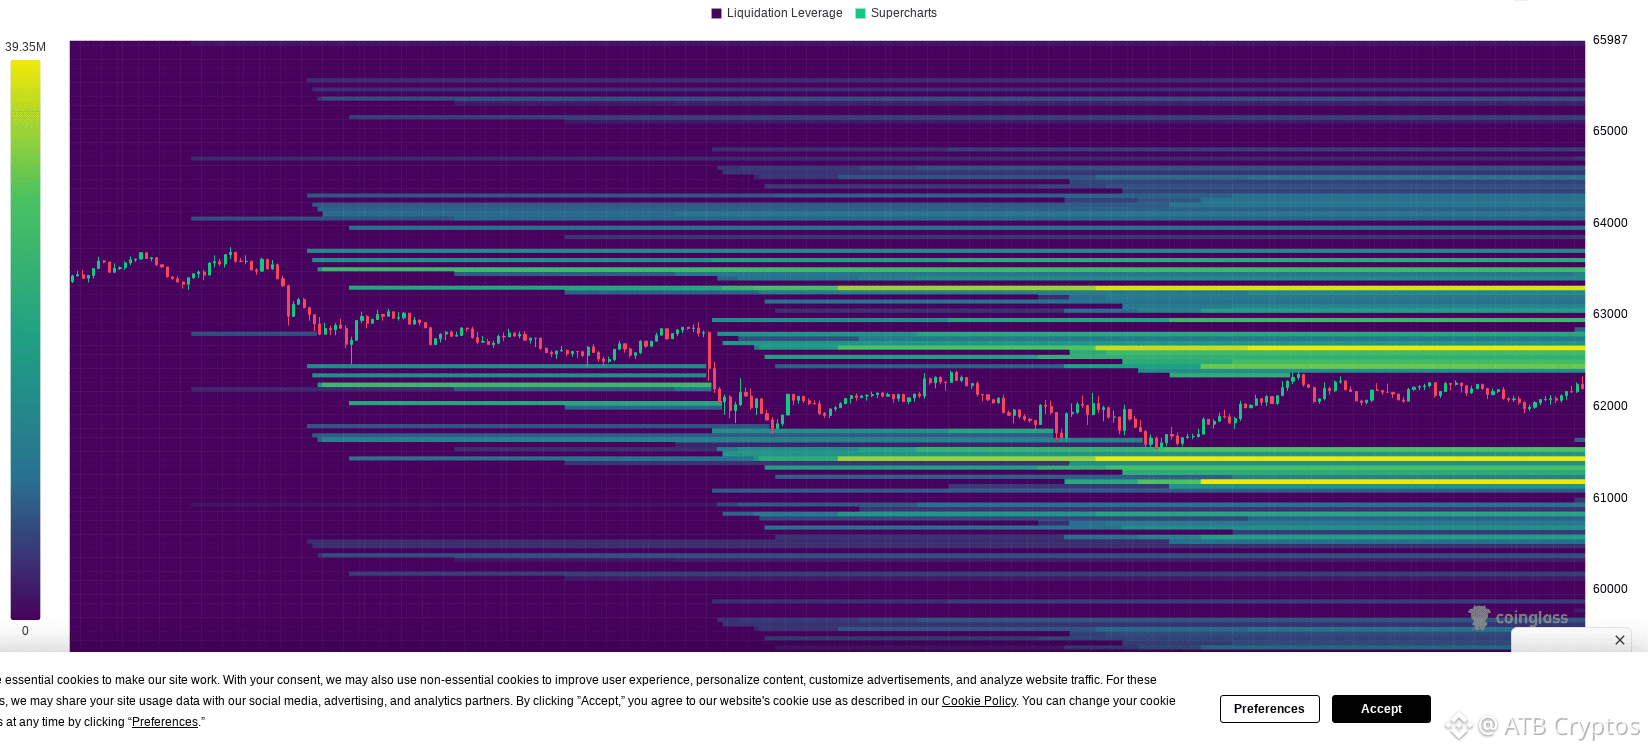Click the 65987 top price axis label
The image size is (1648, 751).
click(1610, 40)
